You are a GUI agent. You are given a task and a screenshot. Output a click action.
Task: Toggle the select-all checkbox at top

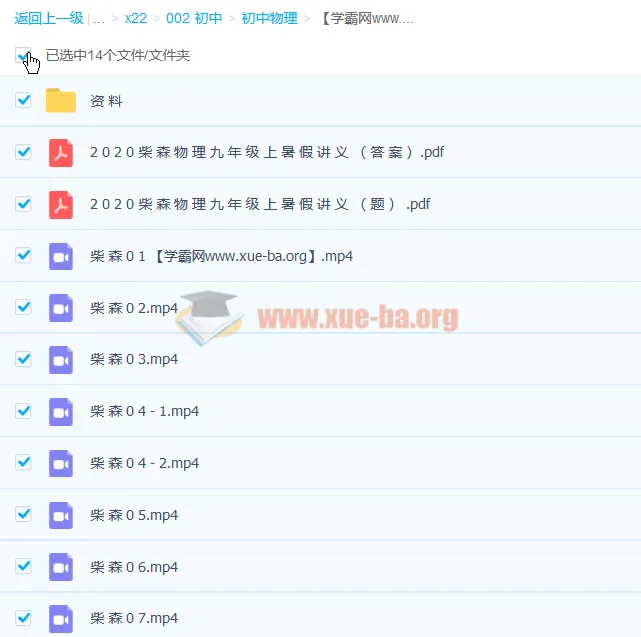23,55
